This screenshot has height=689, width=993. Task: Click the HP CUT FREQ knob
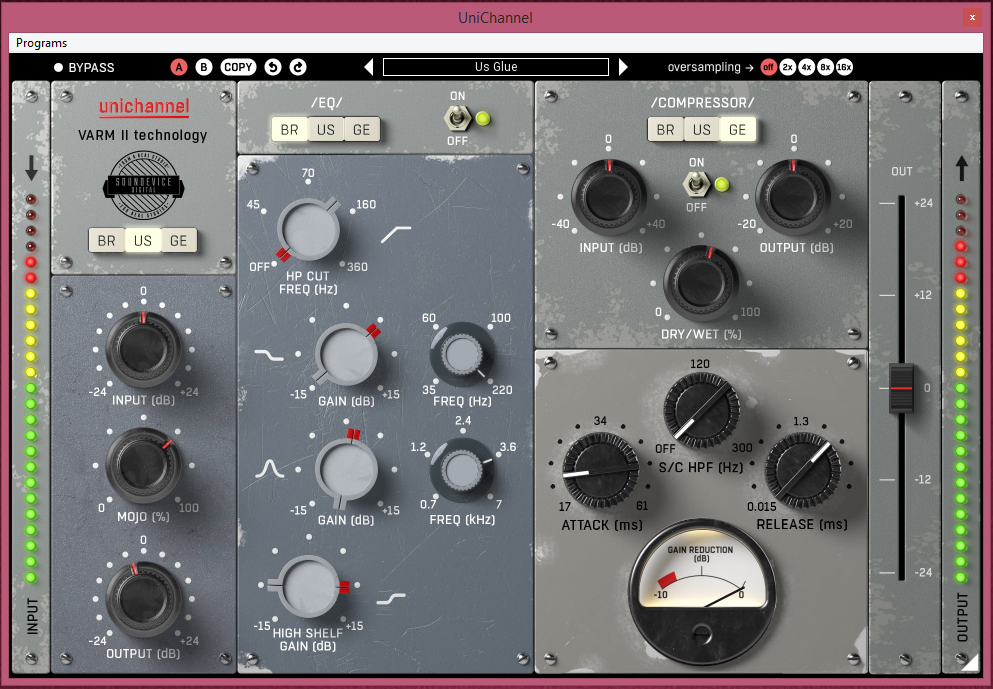coord(309,229)
